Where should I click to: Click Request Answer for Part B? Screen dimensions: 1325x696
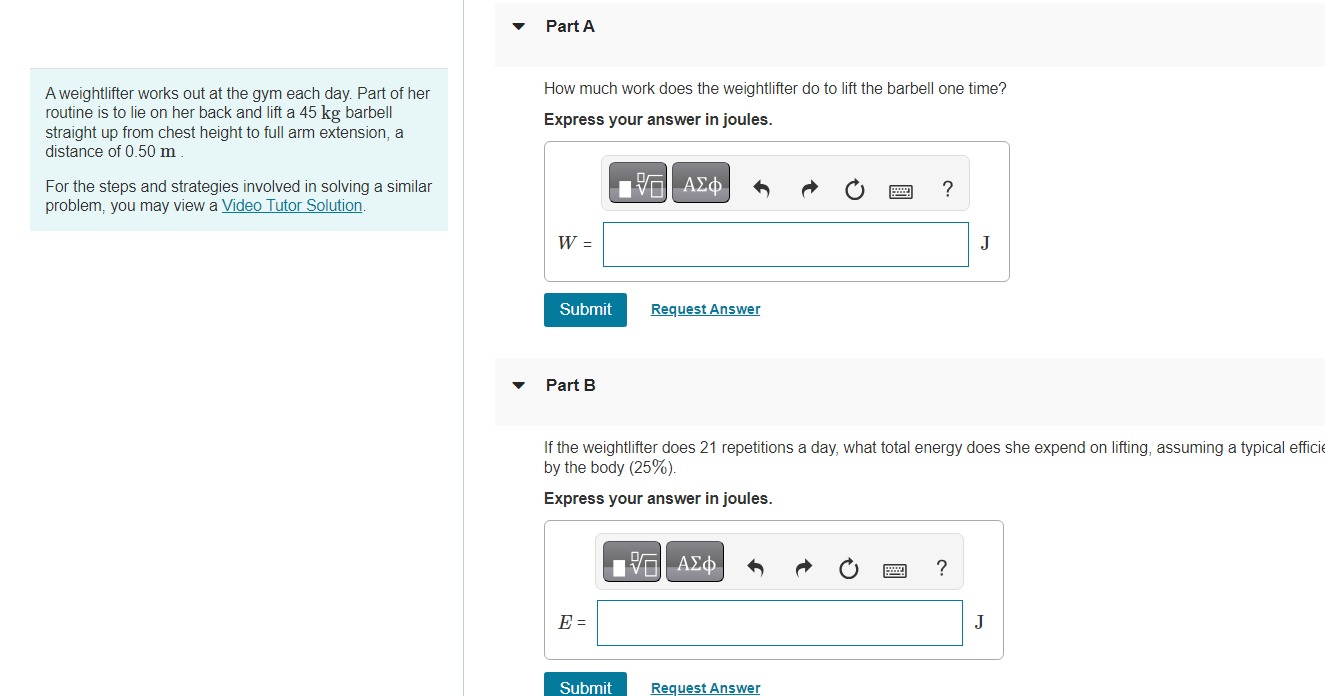tap(704, 687)
